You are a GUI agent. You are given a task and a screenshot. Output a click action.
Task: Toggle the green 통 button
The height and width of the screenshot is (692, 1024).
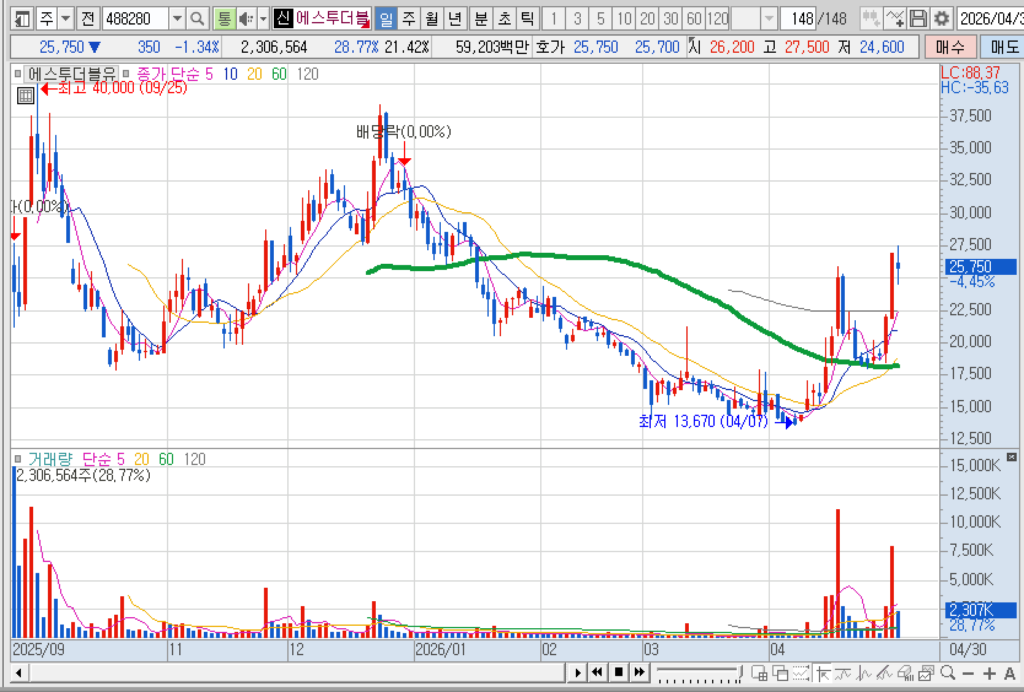click(224, 19)
